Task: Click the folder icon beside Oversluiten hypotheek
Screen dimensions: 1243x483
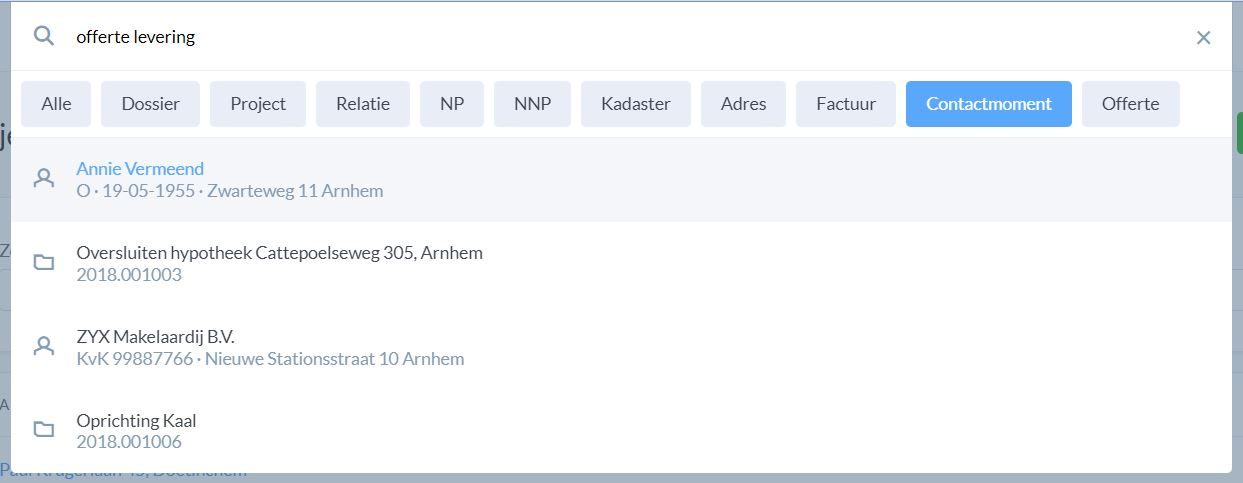Action: click(x=44, y=263)
